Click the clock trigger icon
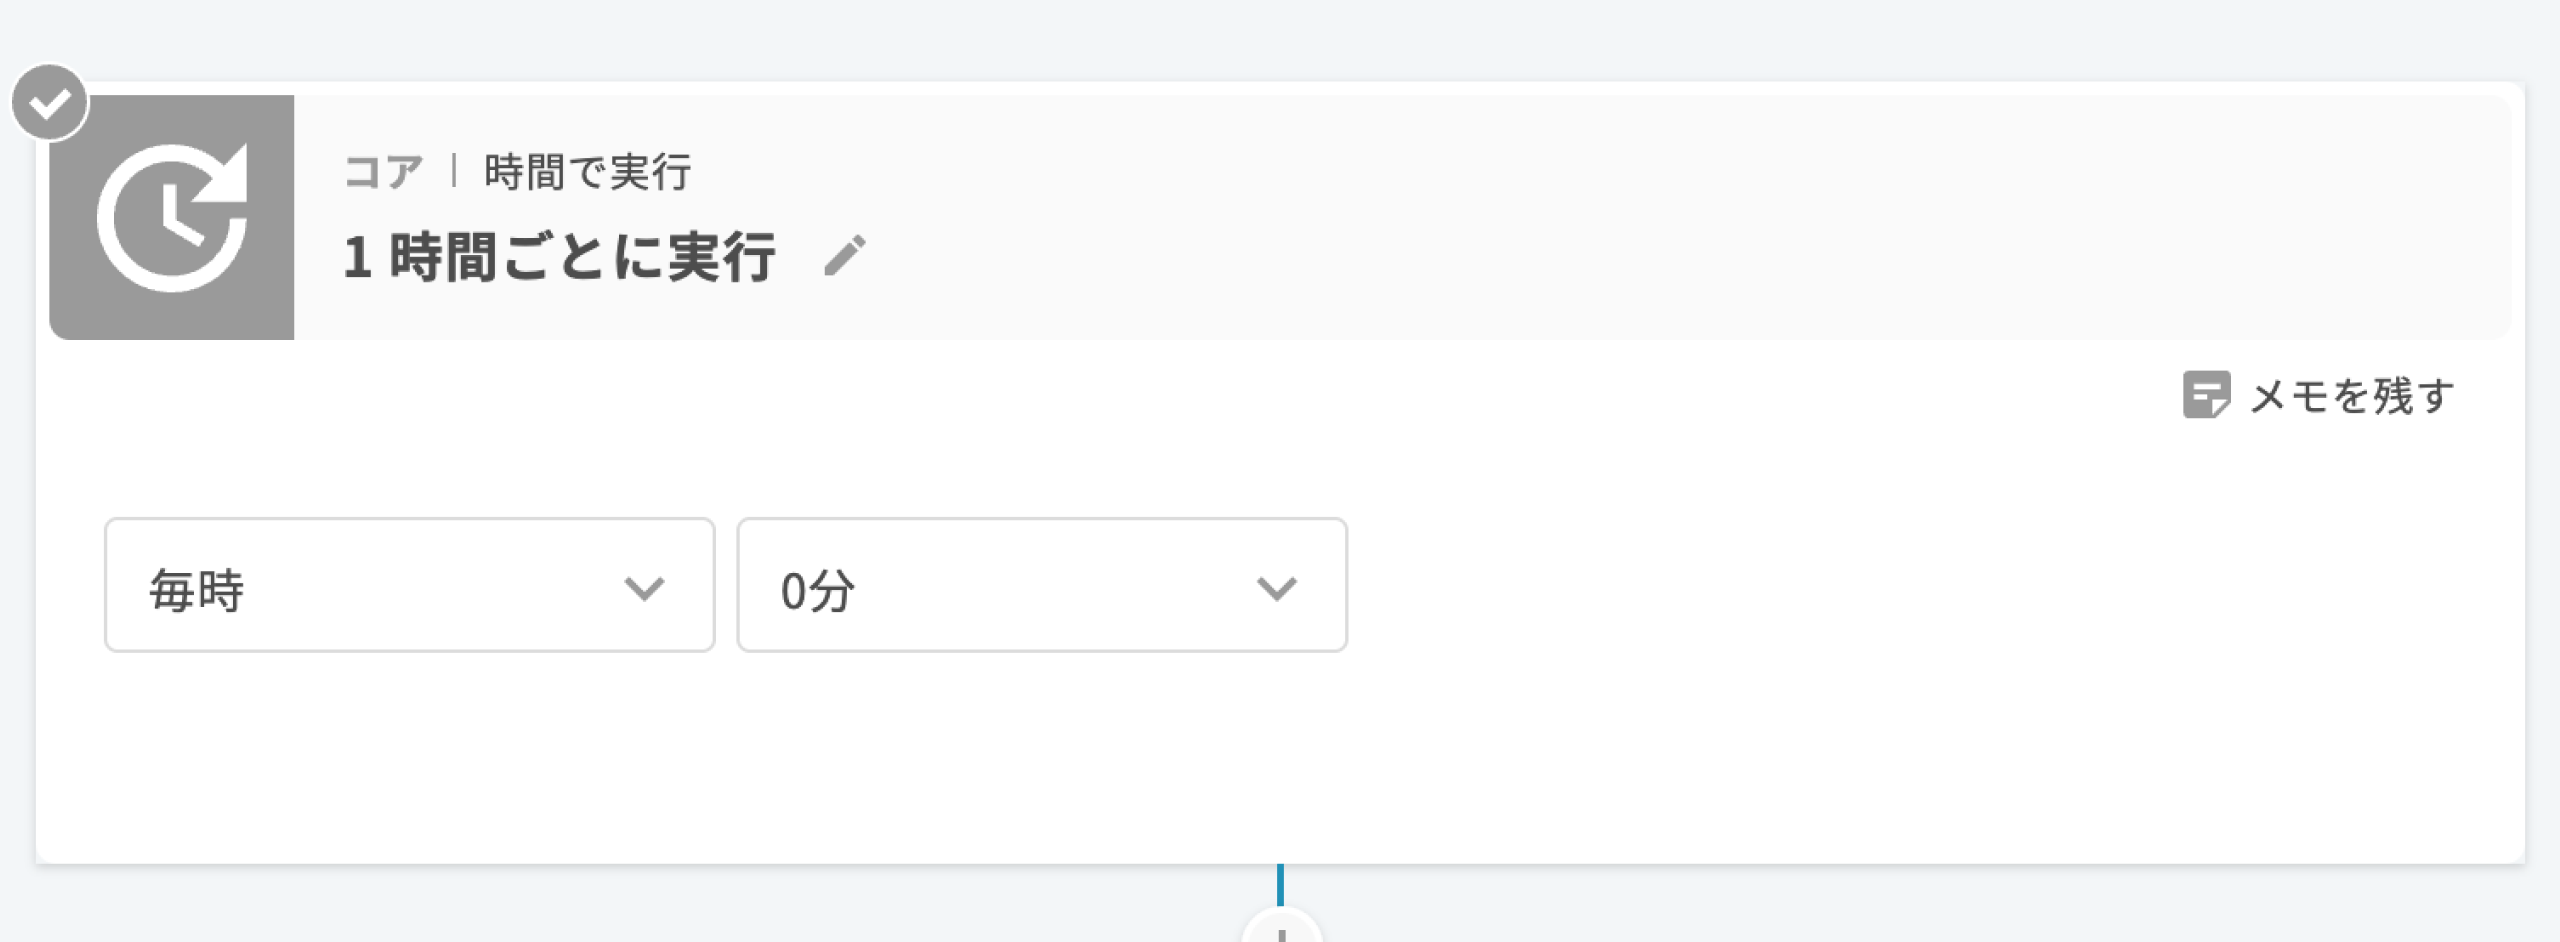The width and height of the screenshot is (2560, 942). click(172, 218)
